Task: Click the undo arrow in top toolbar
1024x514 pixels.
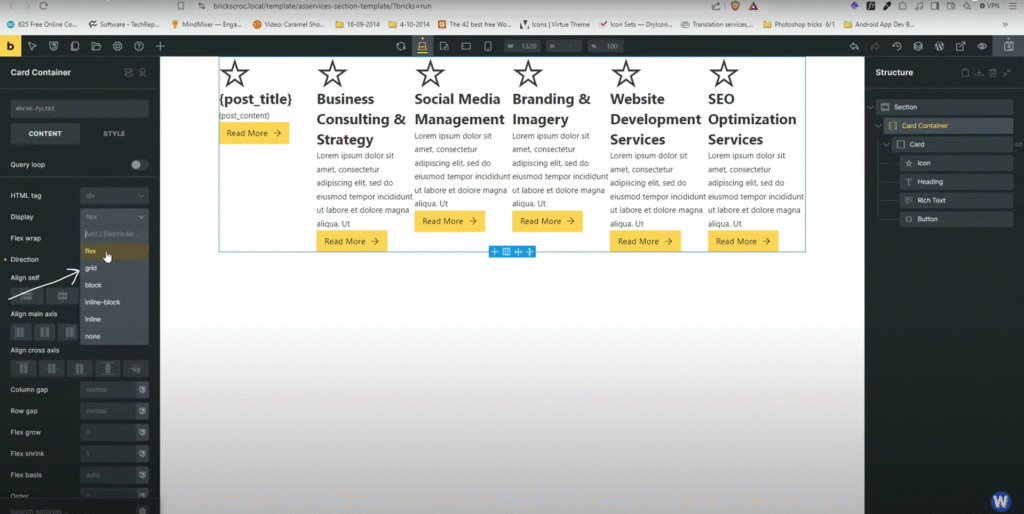Action: coord(853,46)
